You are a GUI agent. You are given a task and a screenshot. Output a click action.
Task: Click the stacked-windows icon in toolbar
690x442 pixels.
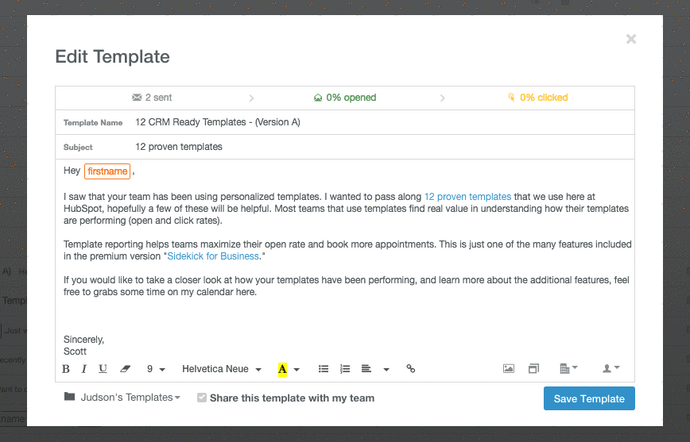(x=534, y=369)
